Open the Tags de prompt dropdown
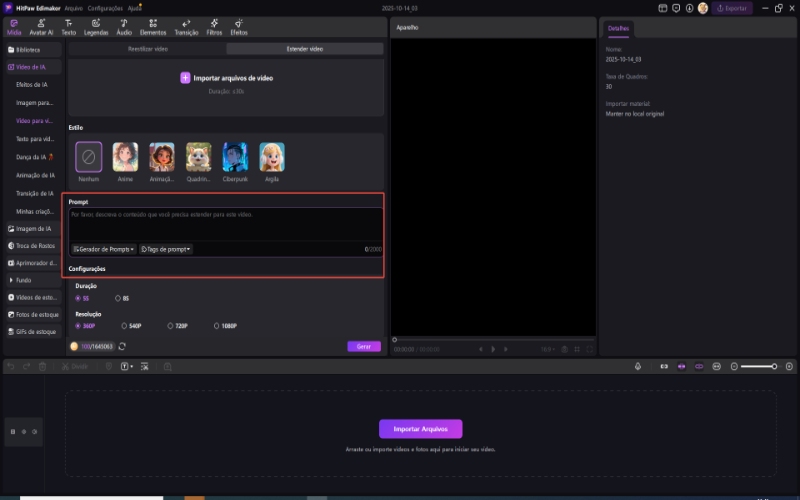Screen dimensions: 800x500 (165, 249)
